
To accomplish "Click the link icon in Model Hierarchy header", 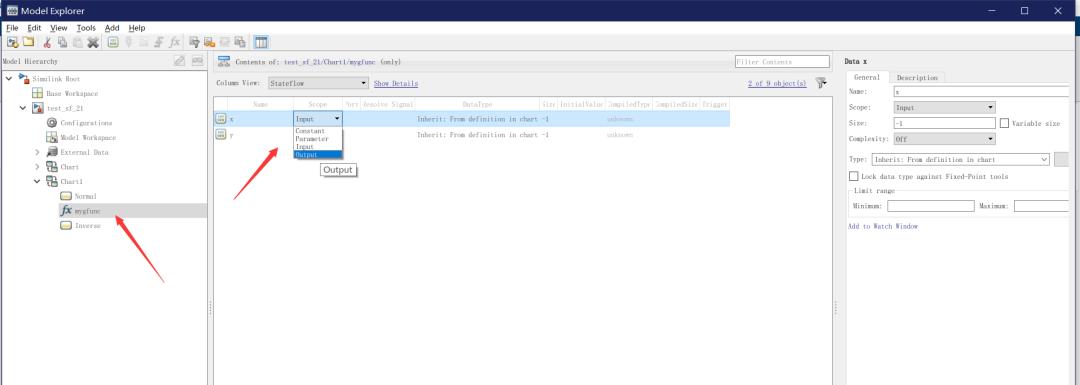I will (x=198, y=61).
